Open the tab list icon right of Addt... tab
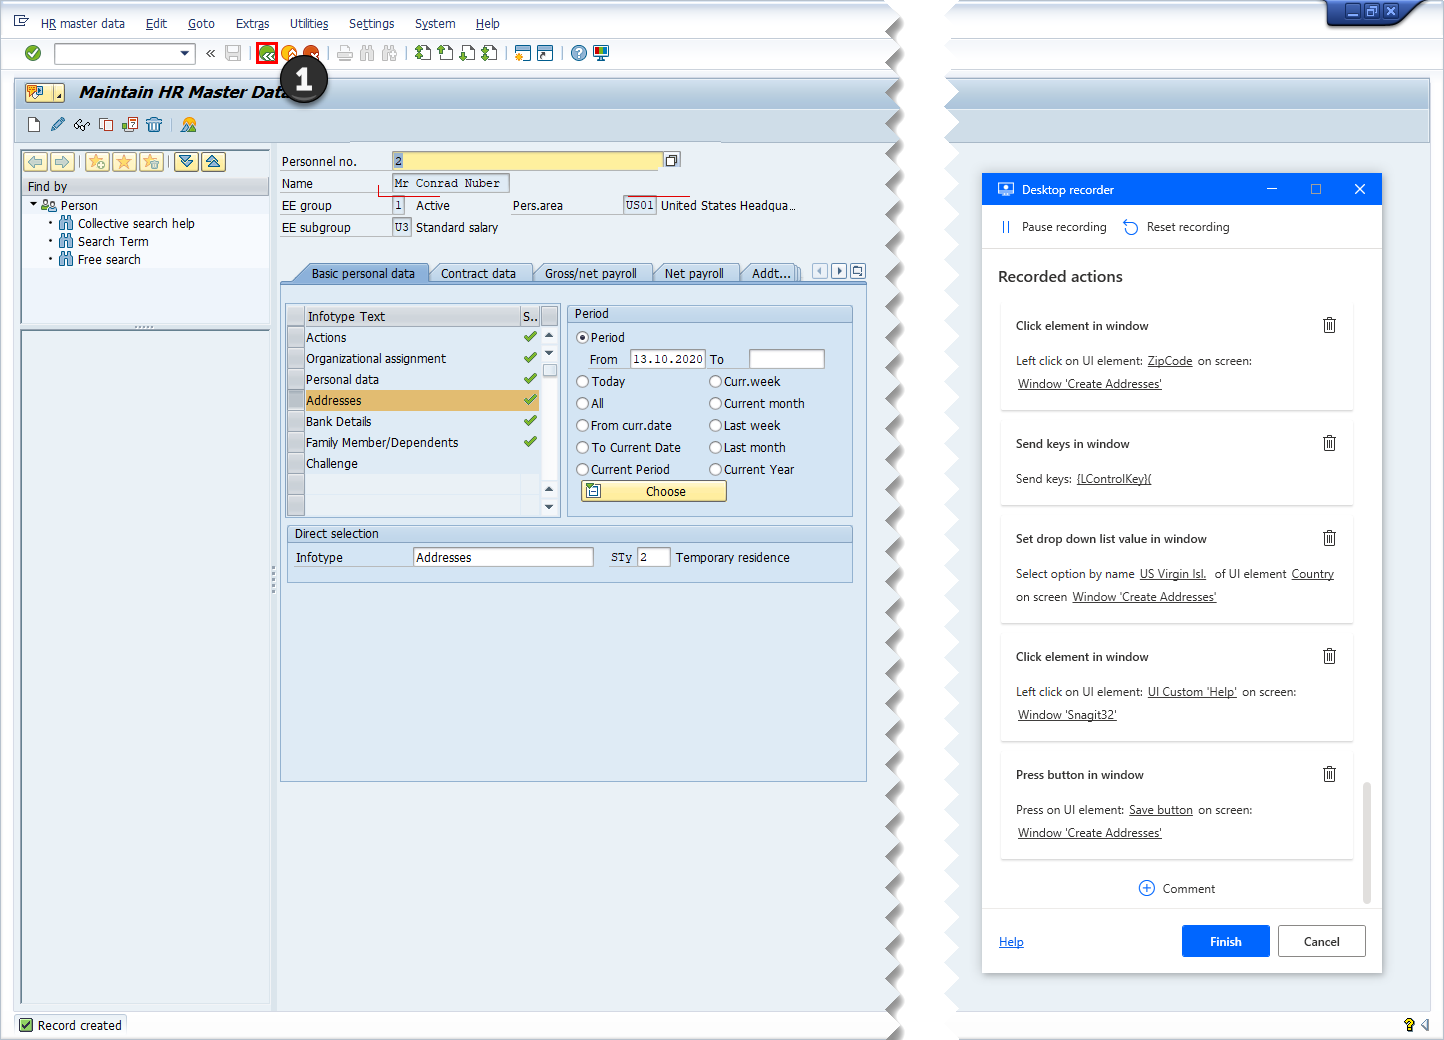This screenshot has height=1040, width=1444. pos(857,271)
